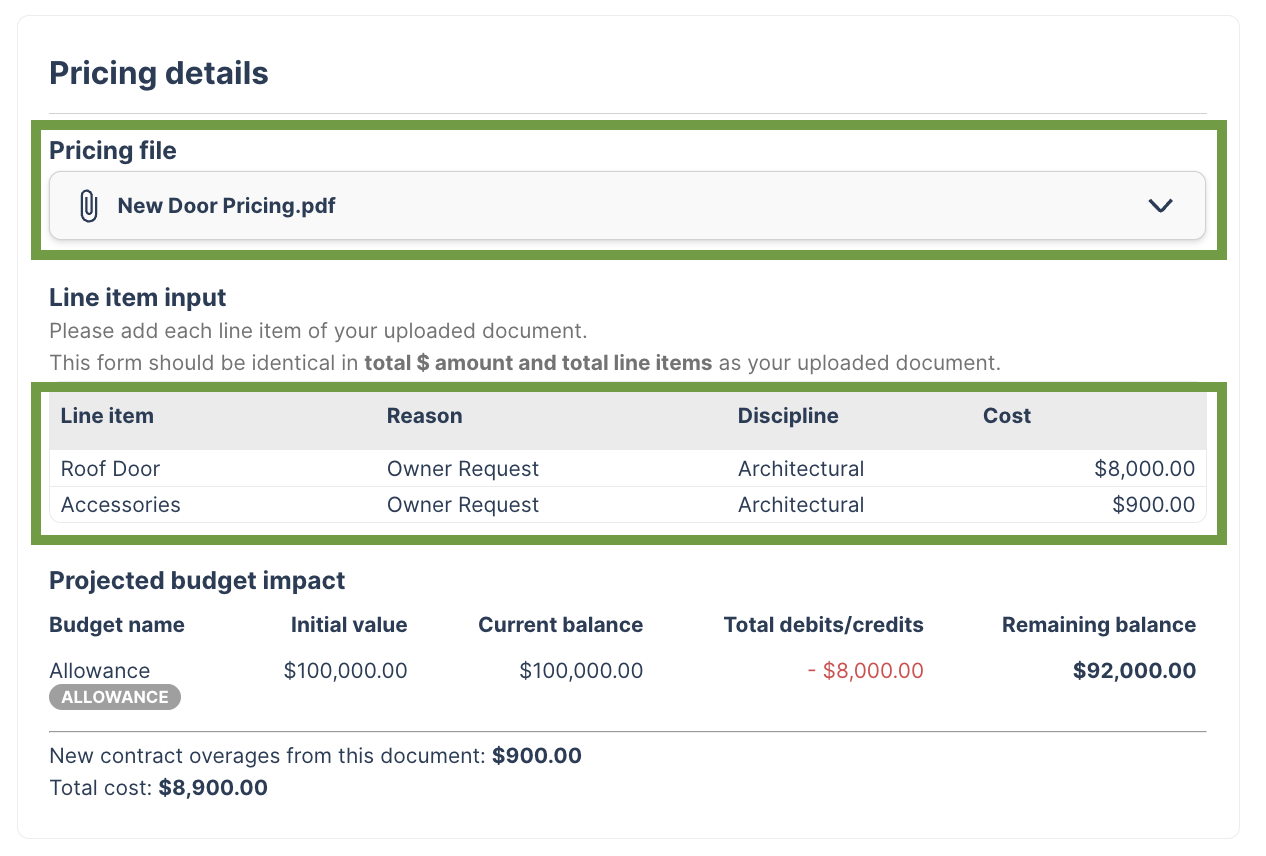Open New Door Pricing.pdf file

pyautogui.click(x=227, y=206)
